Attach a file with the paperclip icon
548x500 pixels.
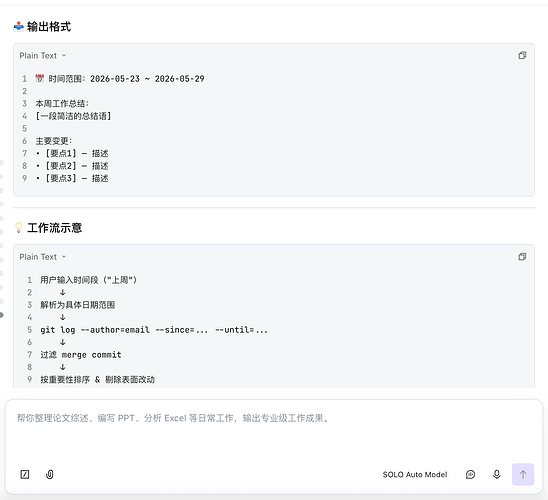[50, 474]
